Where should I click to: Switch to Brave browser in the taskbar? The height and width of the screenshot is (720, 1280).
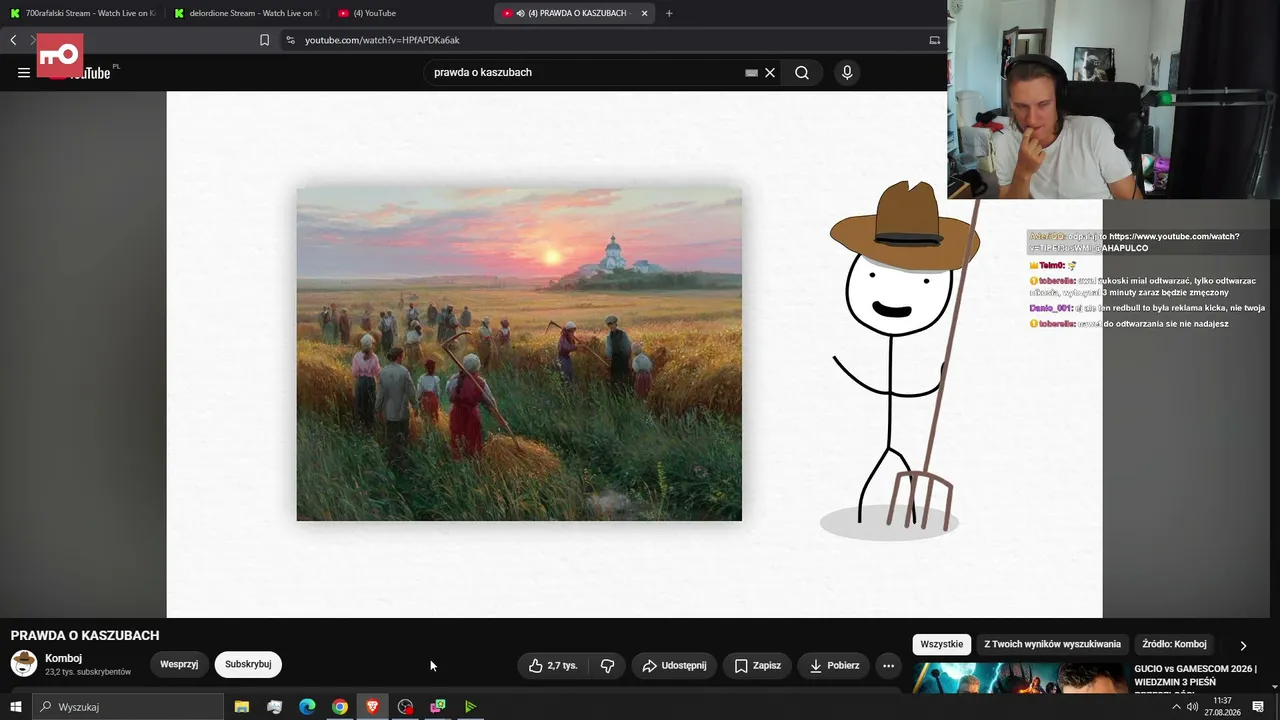tap(372, 707)
